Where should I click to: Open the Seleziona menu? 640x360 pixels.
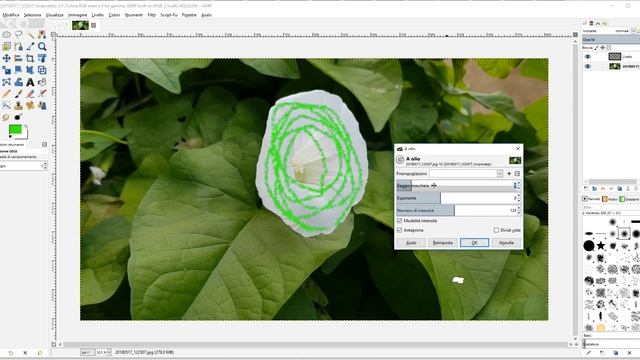[32, 15]
